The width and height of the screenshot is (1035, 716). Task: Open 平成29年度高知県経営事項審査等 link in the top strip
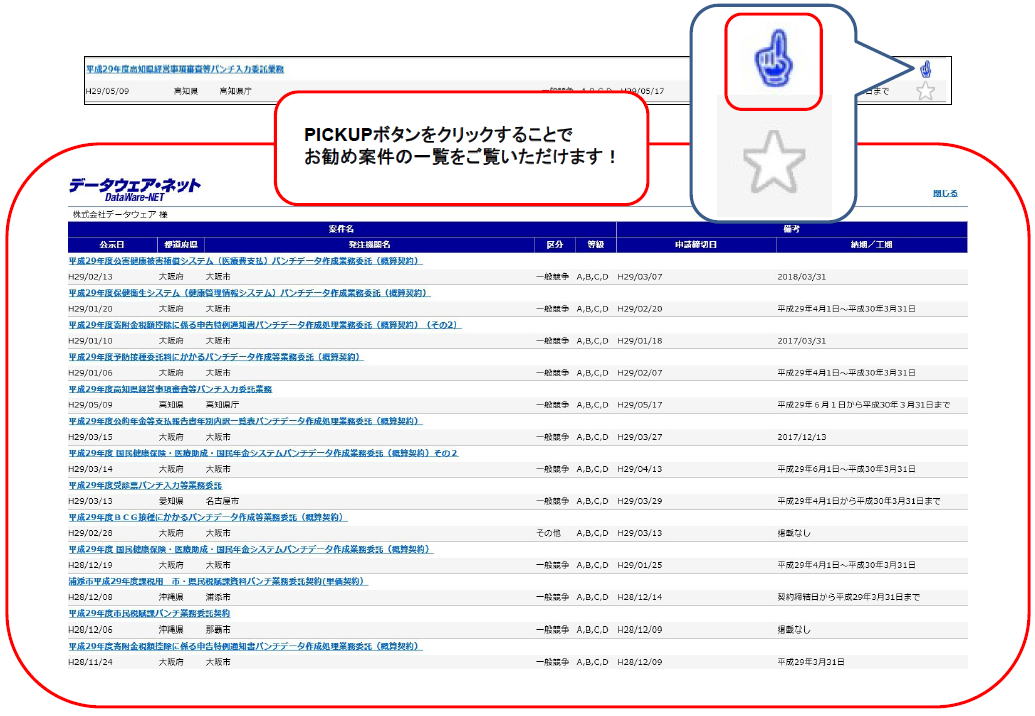[185, 69]
